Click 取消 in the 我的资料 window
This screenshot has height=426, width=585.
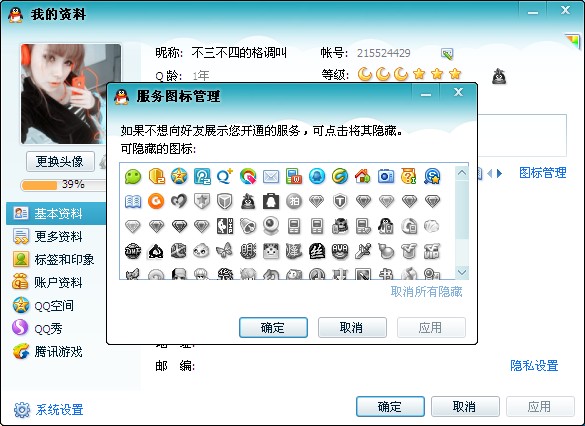[465, 406]
